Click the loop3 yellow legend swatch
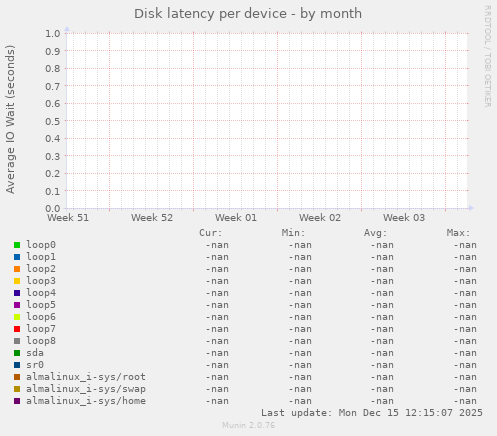Screen dimensions: 497x436 coord(17,281)
